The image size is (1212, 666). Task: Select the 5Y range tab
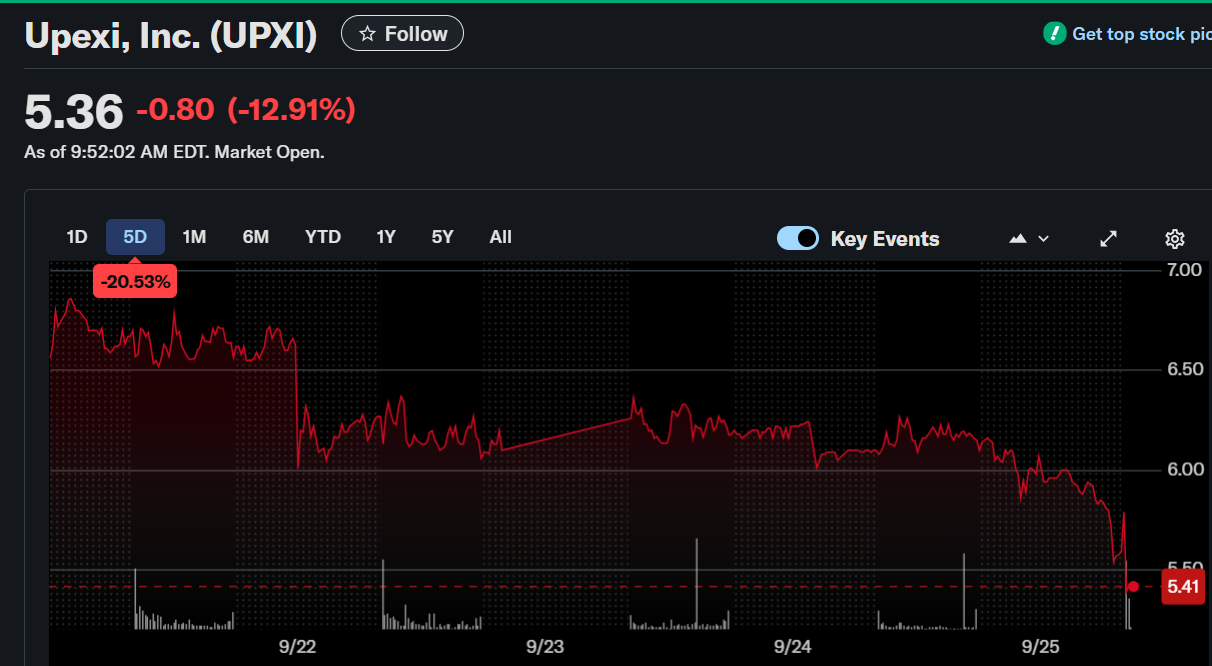click(443, 237)
